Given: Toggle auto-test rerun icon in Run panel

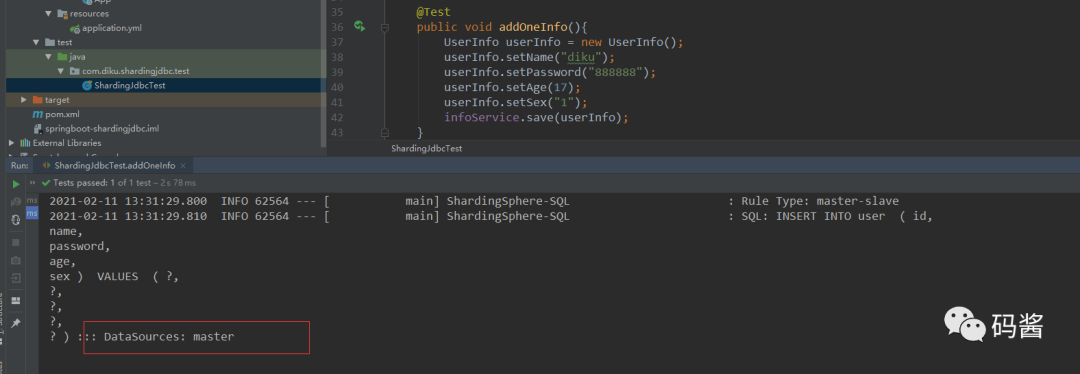Looking at the screenshot, I should [16, 220].
